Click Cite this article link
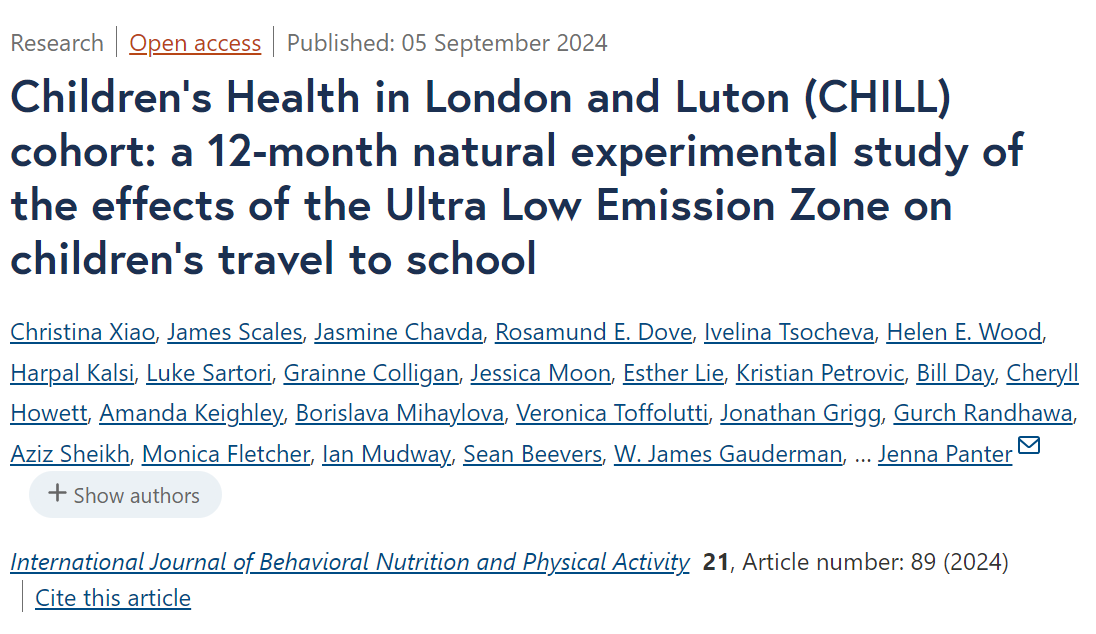Viewport: 1096px width, 634px height. click(x=113, y=598)
